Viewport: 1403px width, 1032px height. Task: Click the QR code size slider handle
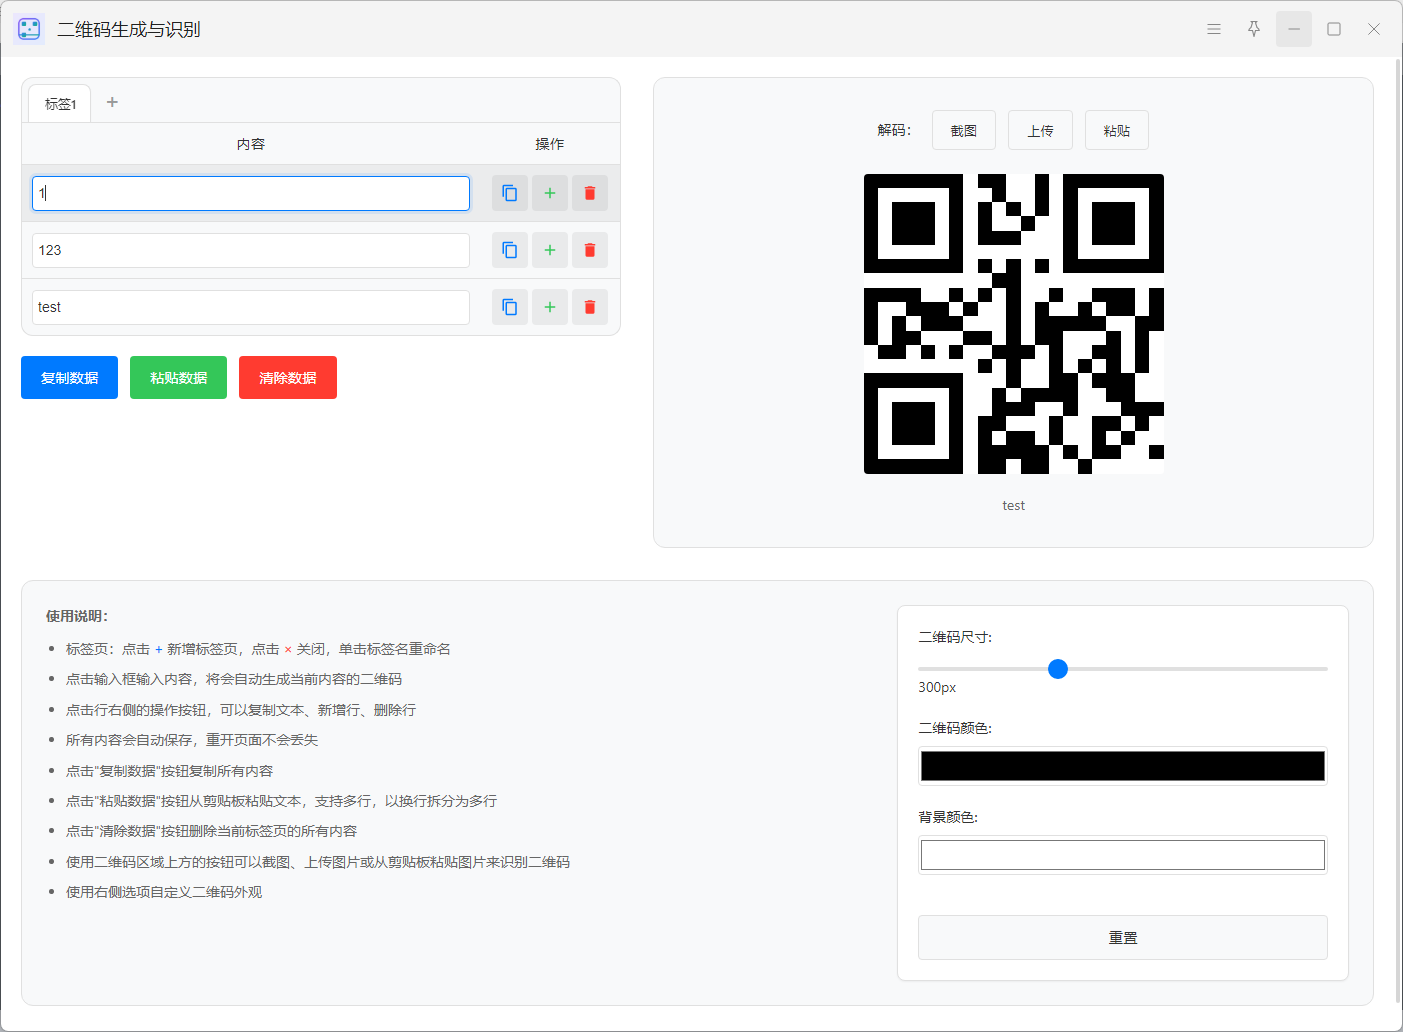click(1058, 669)
